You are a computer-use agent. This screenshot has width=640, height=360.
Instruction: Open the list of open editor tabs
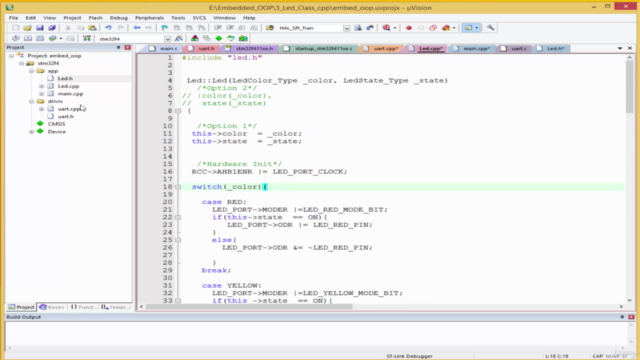620,49
